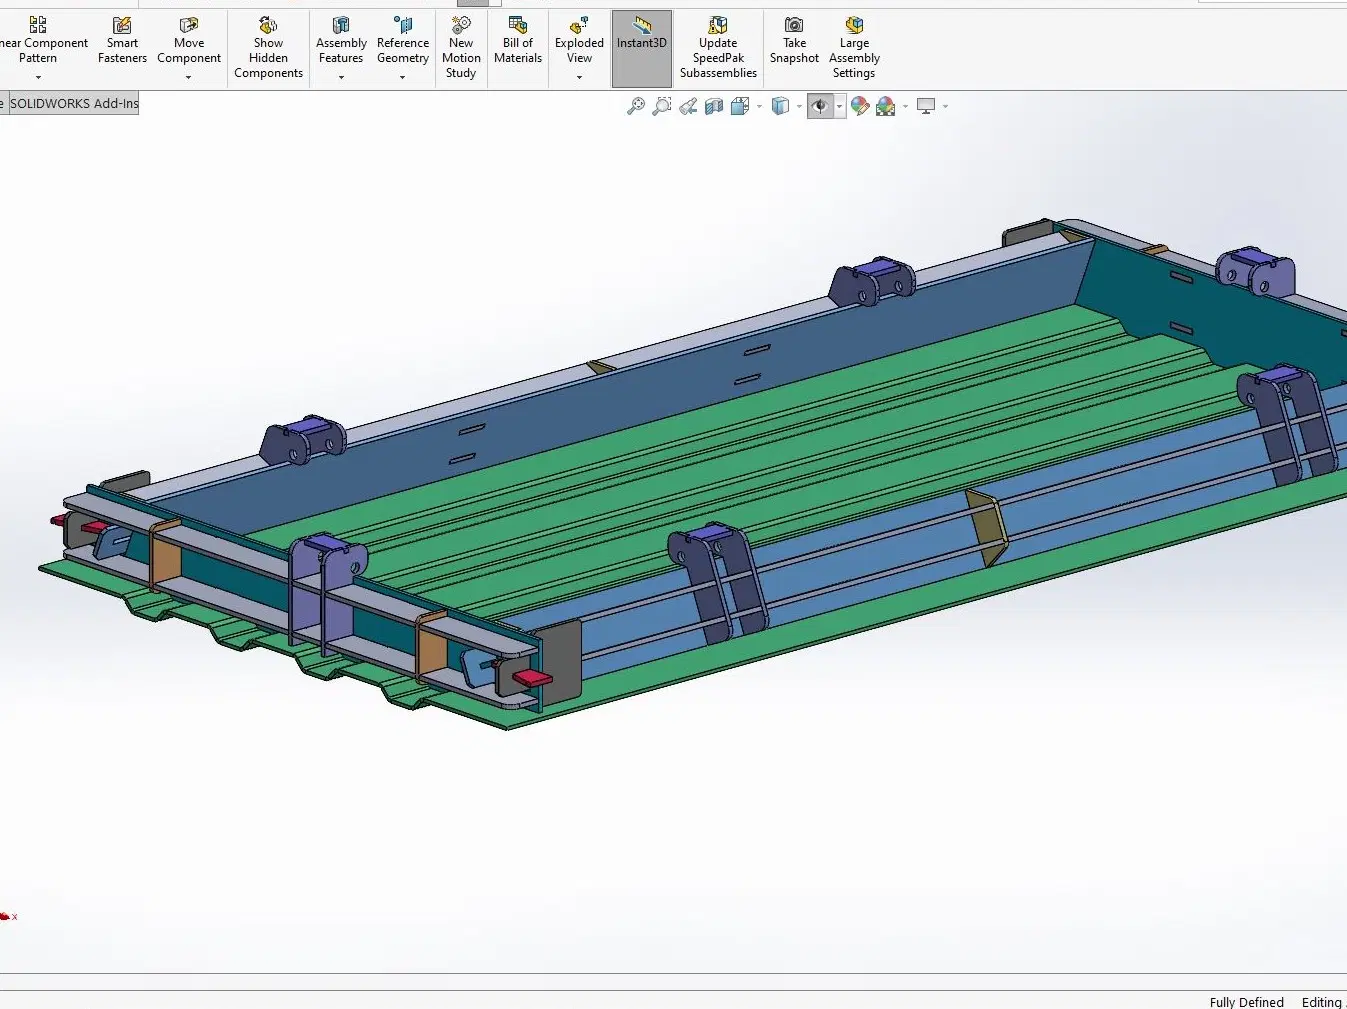The height and width of the screenshot is (1009, 1347).
Task: Toggle the Instant3D button
Action: click(642, 48)
